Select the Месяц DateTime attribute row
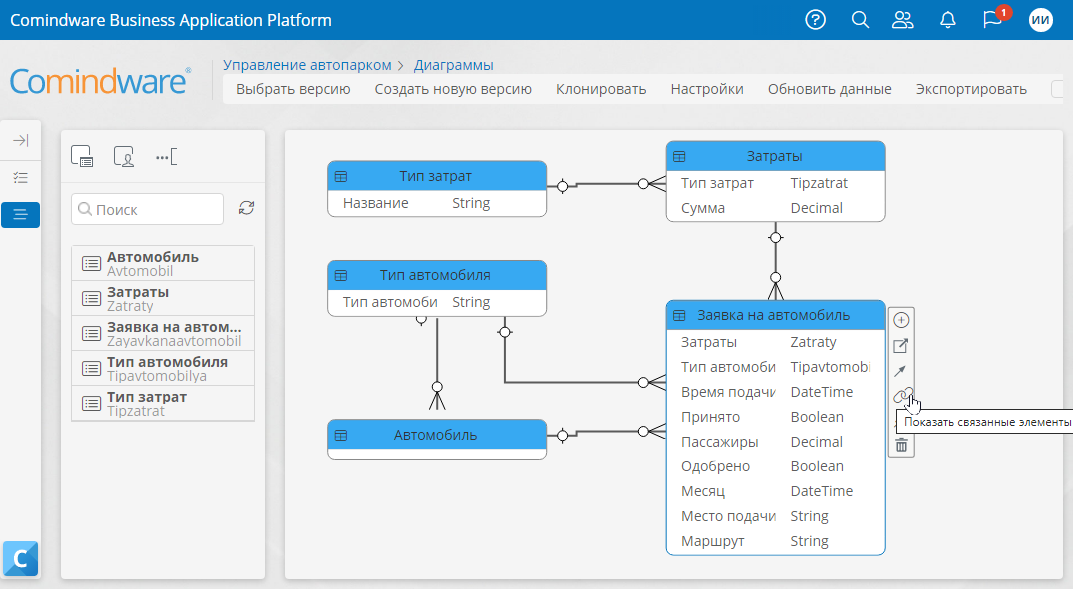This screenshot has width=1073, height=589. coord(775,491)
